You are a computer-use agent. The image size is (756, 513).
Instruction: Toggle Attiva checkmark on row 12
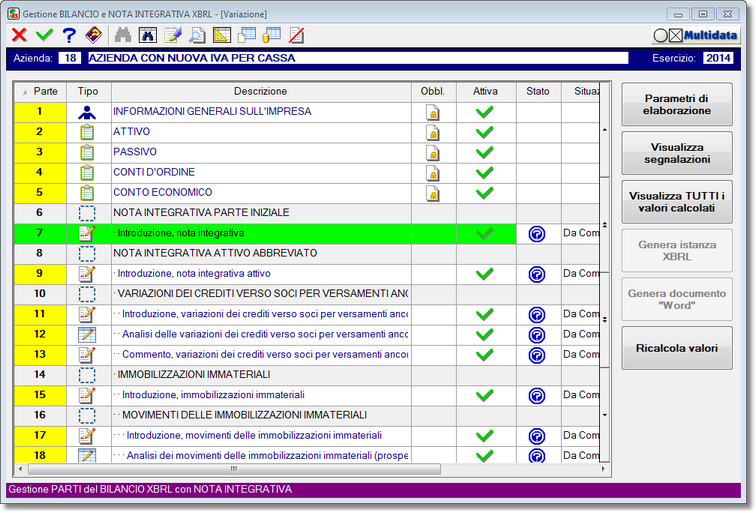485,335
